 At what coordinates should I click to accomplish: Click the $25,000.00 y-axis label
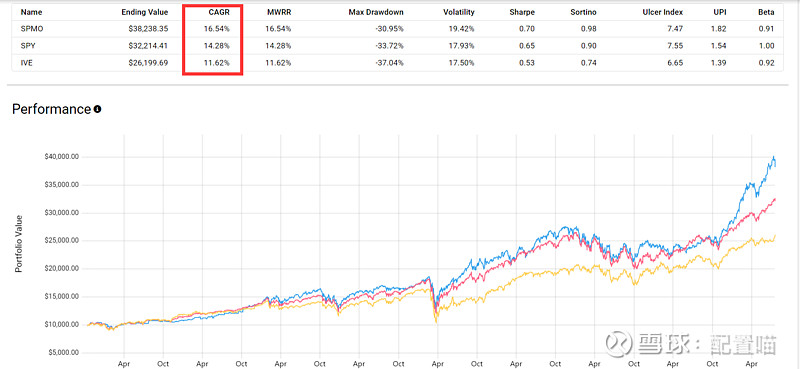point(61,241)
